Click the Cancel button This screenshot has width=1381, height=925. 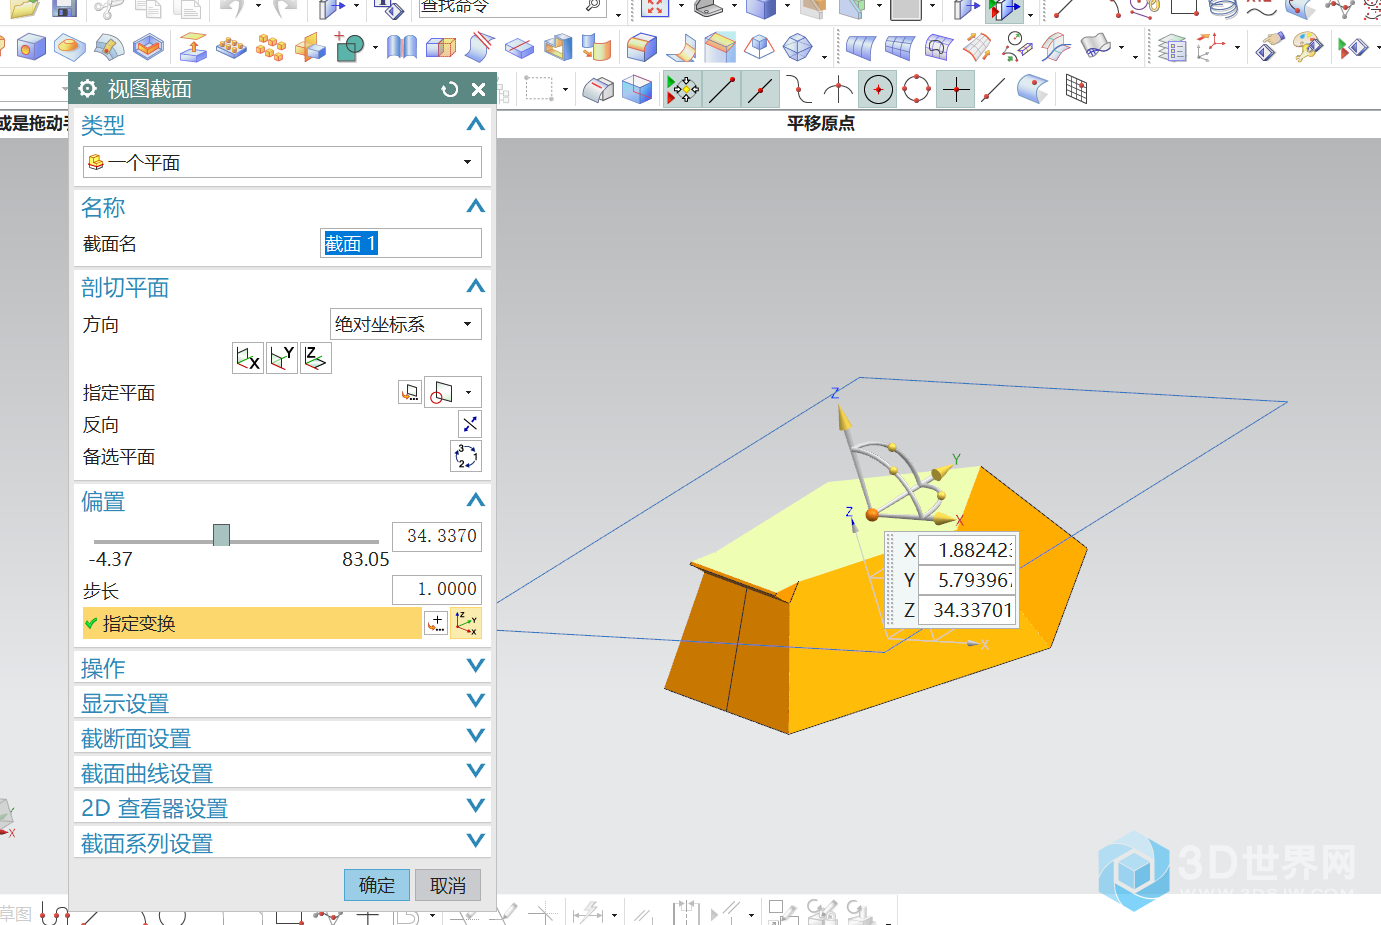click(448, 885)
